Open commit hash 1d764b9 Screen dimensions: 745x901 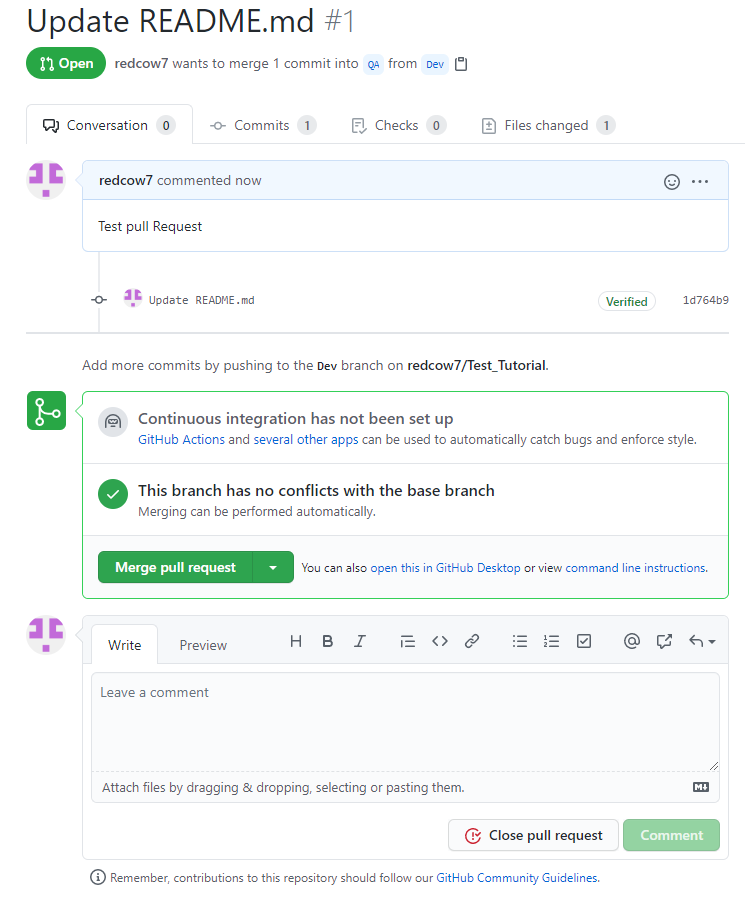tap(705, 300)
